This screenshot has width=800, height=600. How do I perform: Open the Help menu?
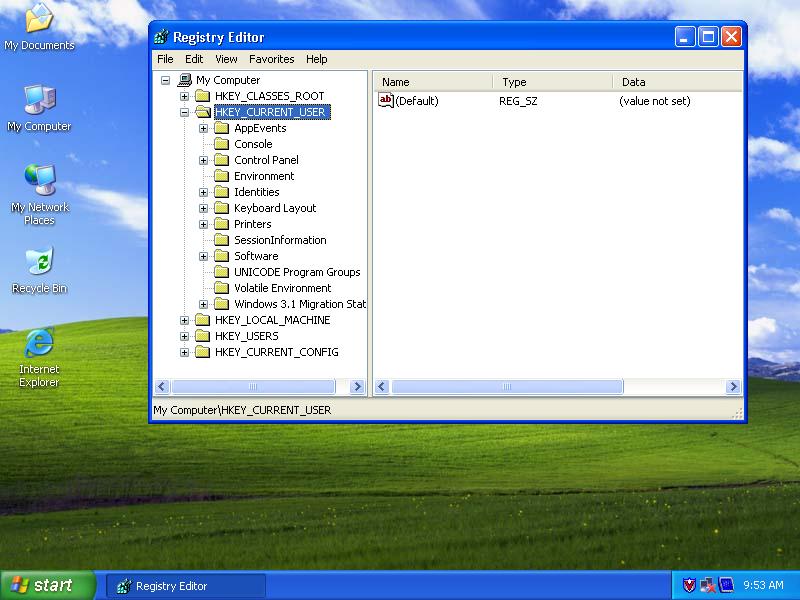coord(316,59)
